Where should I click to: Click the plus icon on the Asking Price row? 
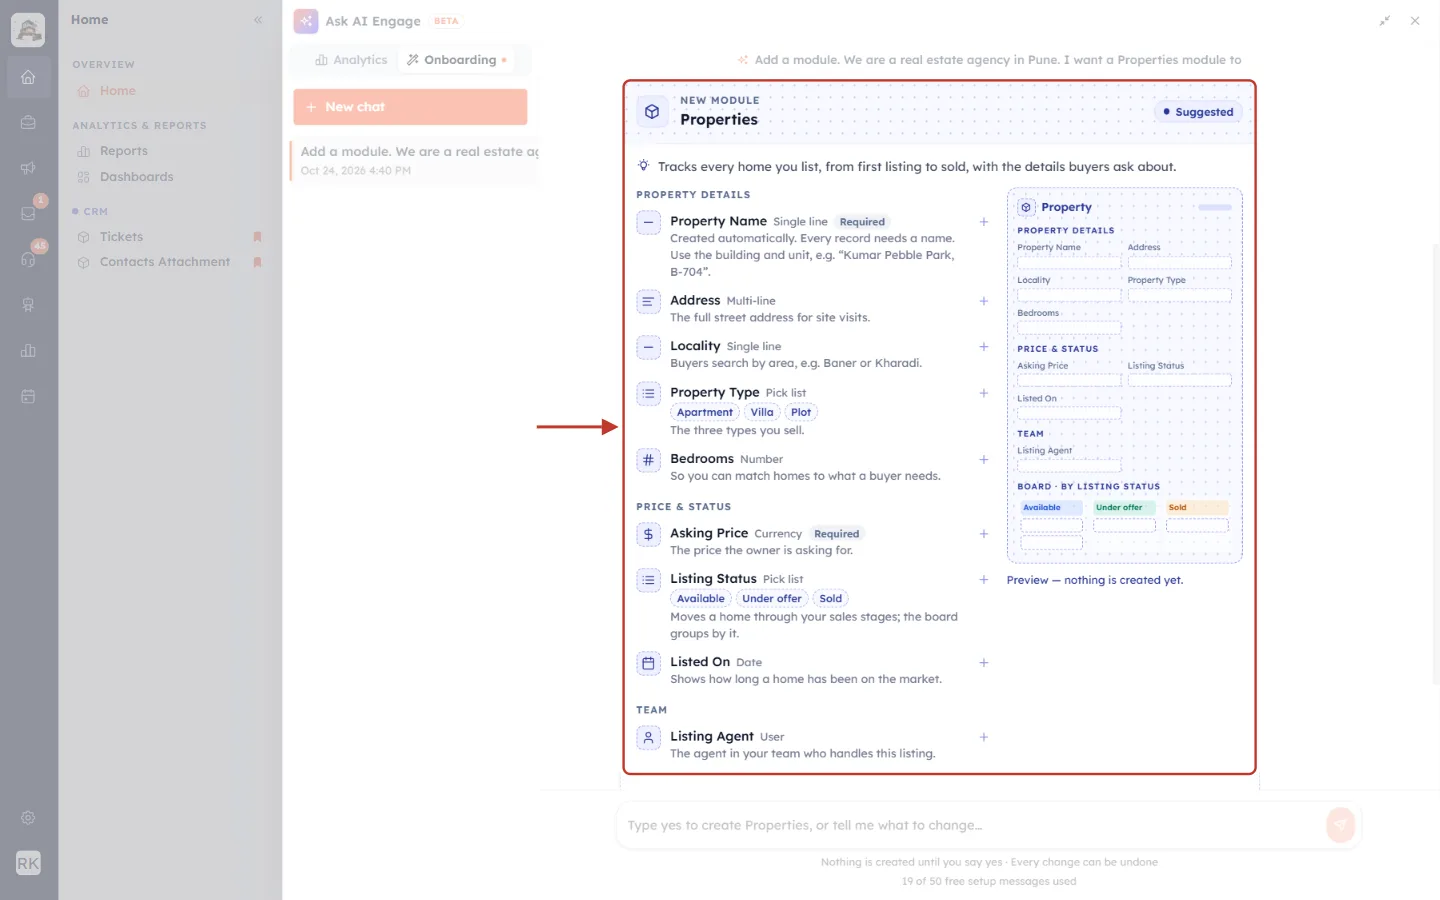pos(984,534)
